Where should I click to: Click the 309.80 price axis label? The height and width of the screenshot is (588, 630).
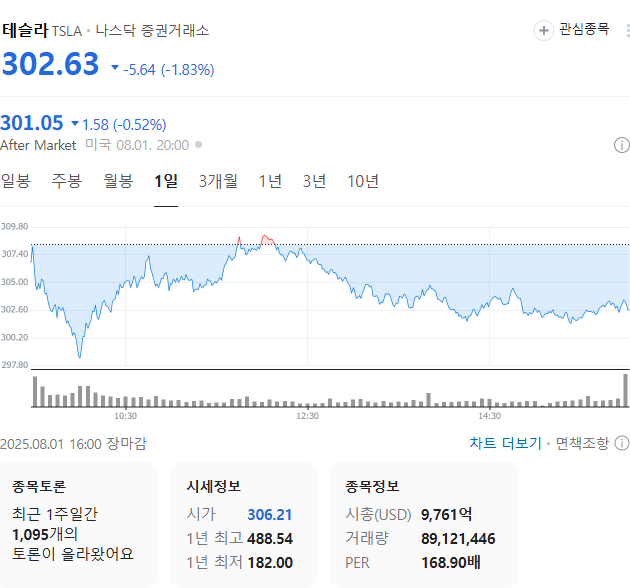click(14, 226)
